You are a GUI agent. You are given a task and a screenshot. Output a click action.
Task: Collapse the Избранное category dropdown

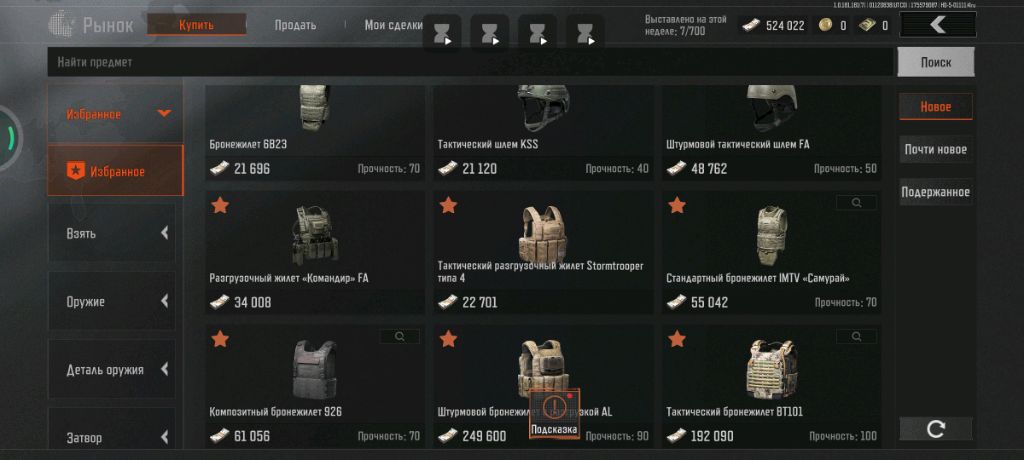click(x=164, y=114)
